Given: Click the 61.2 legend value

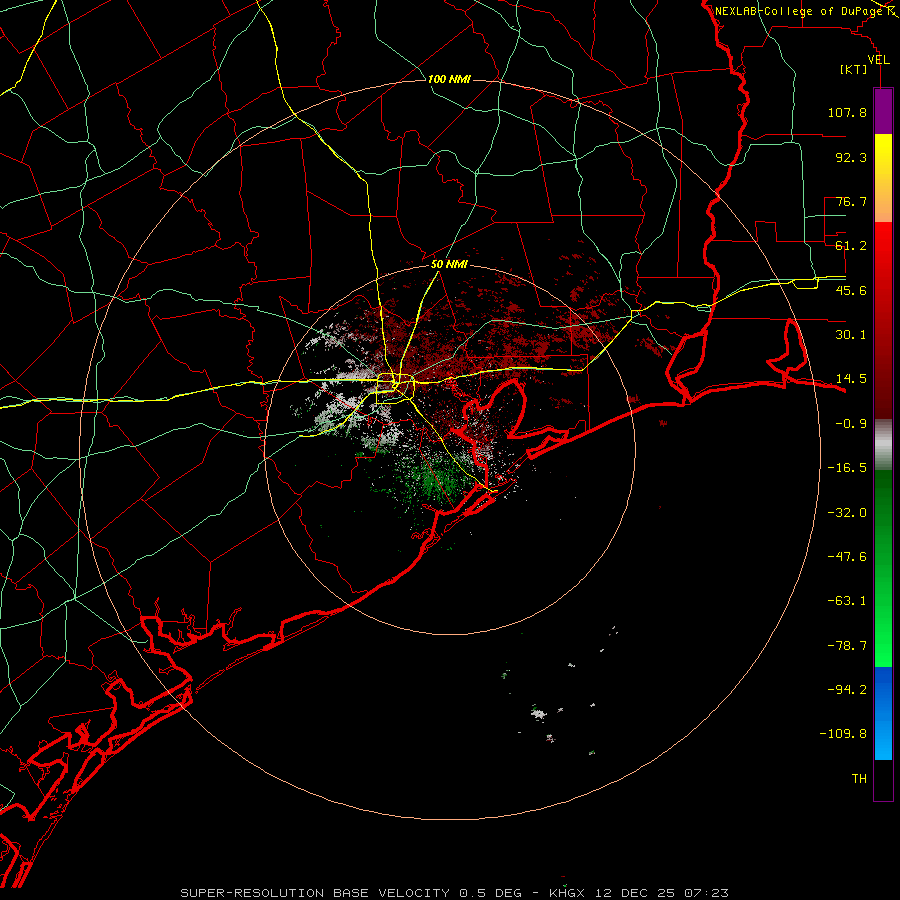Looking at the screenshot, I should (x=851, y=246).
